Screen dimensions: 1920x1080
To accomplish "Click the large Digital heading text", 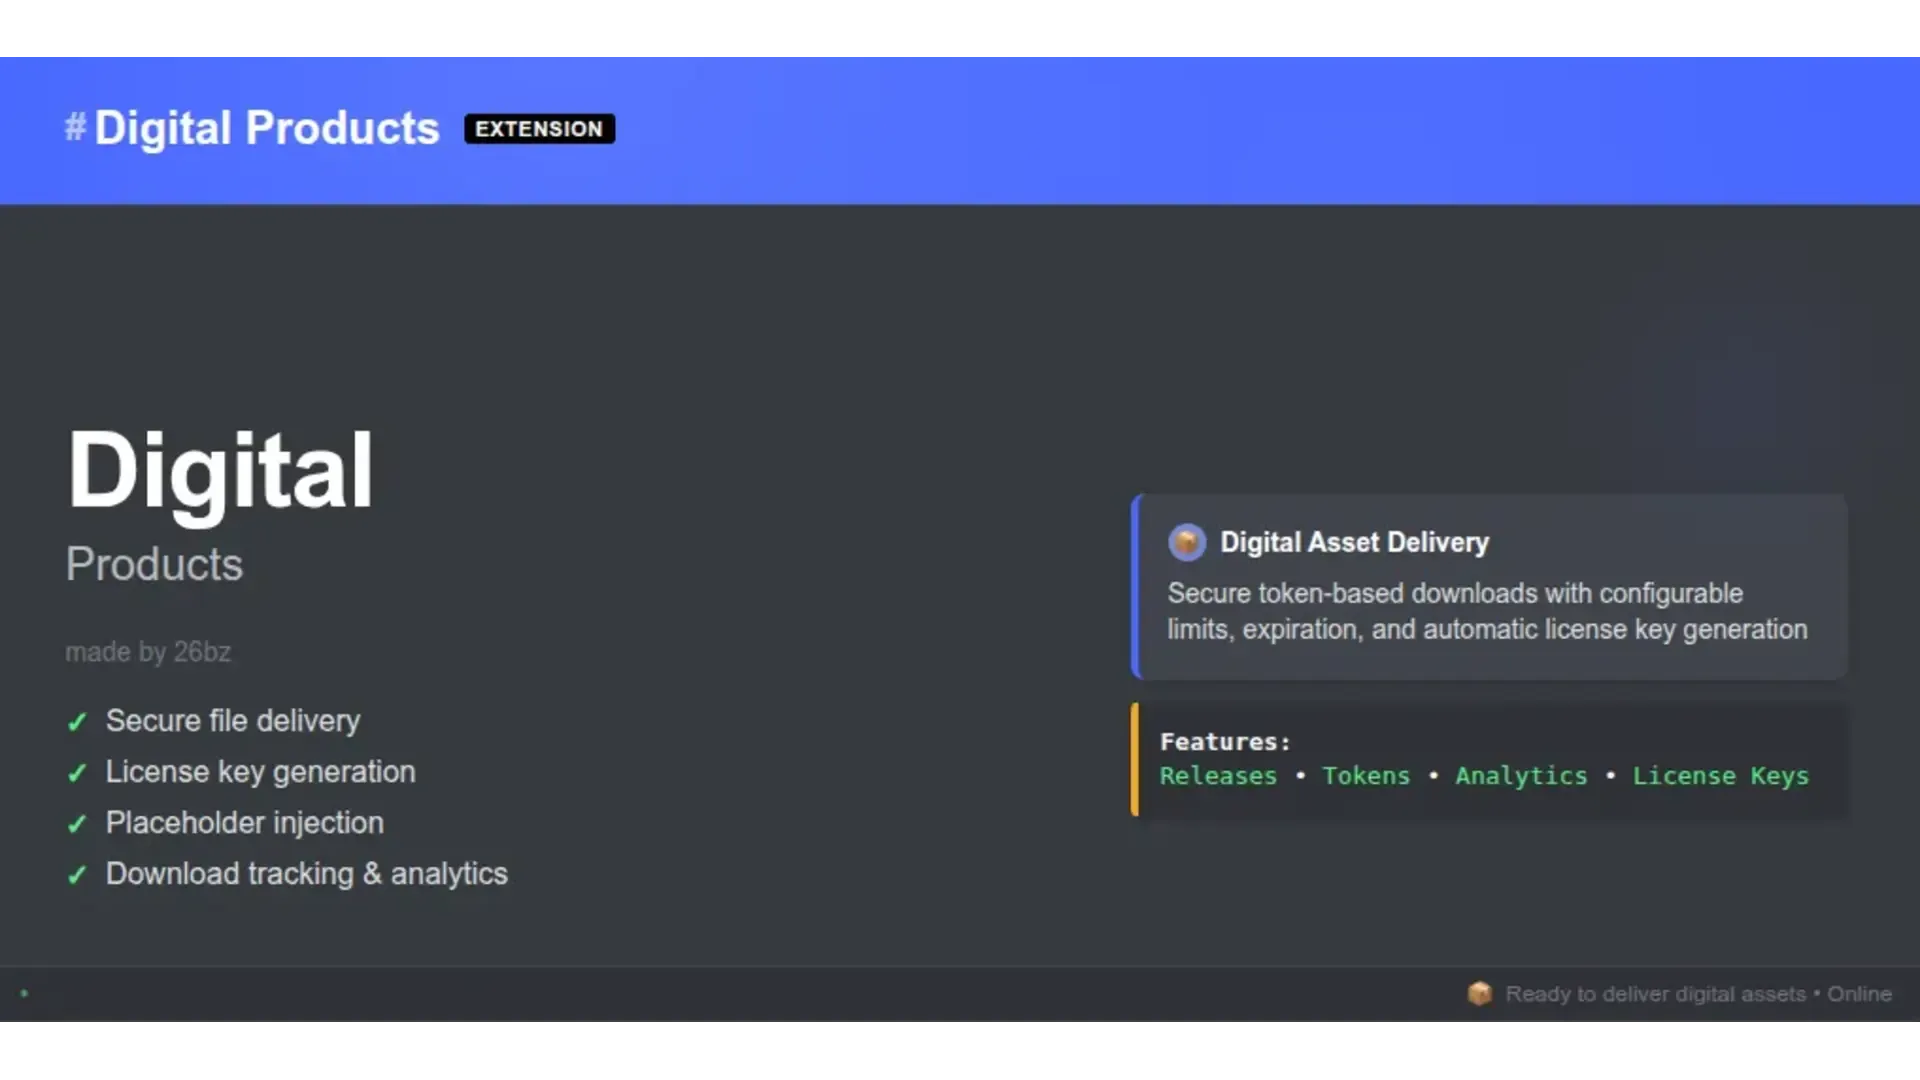I will click(x=220, y=470).
